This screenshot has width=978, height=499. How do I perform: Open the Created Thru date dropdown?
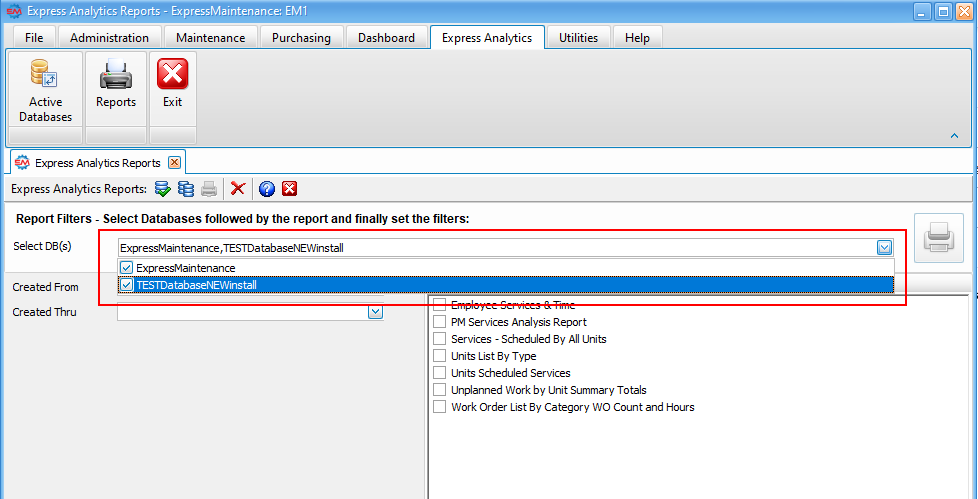(375, 312)
